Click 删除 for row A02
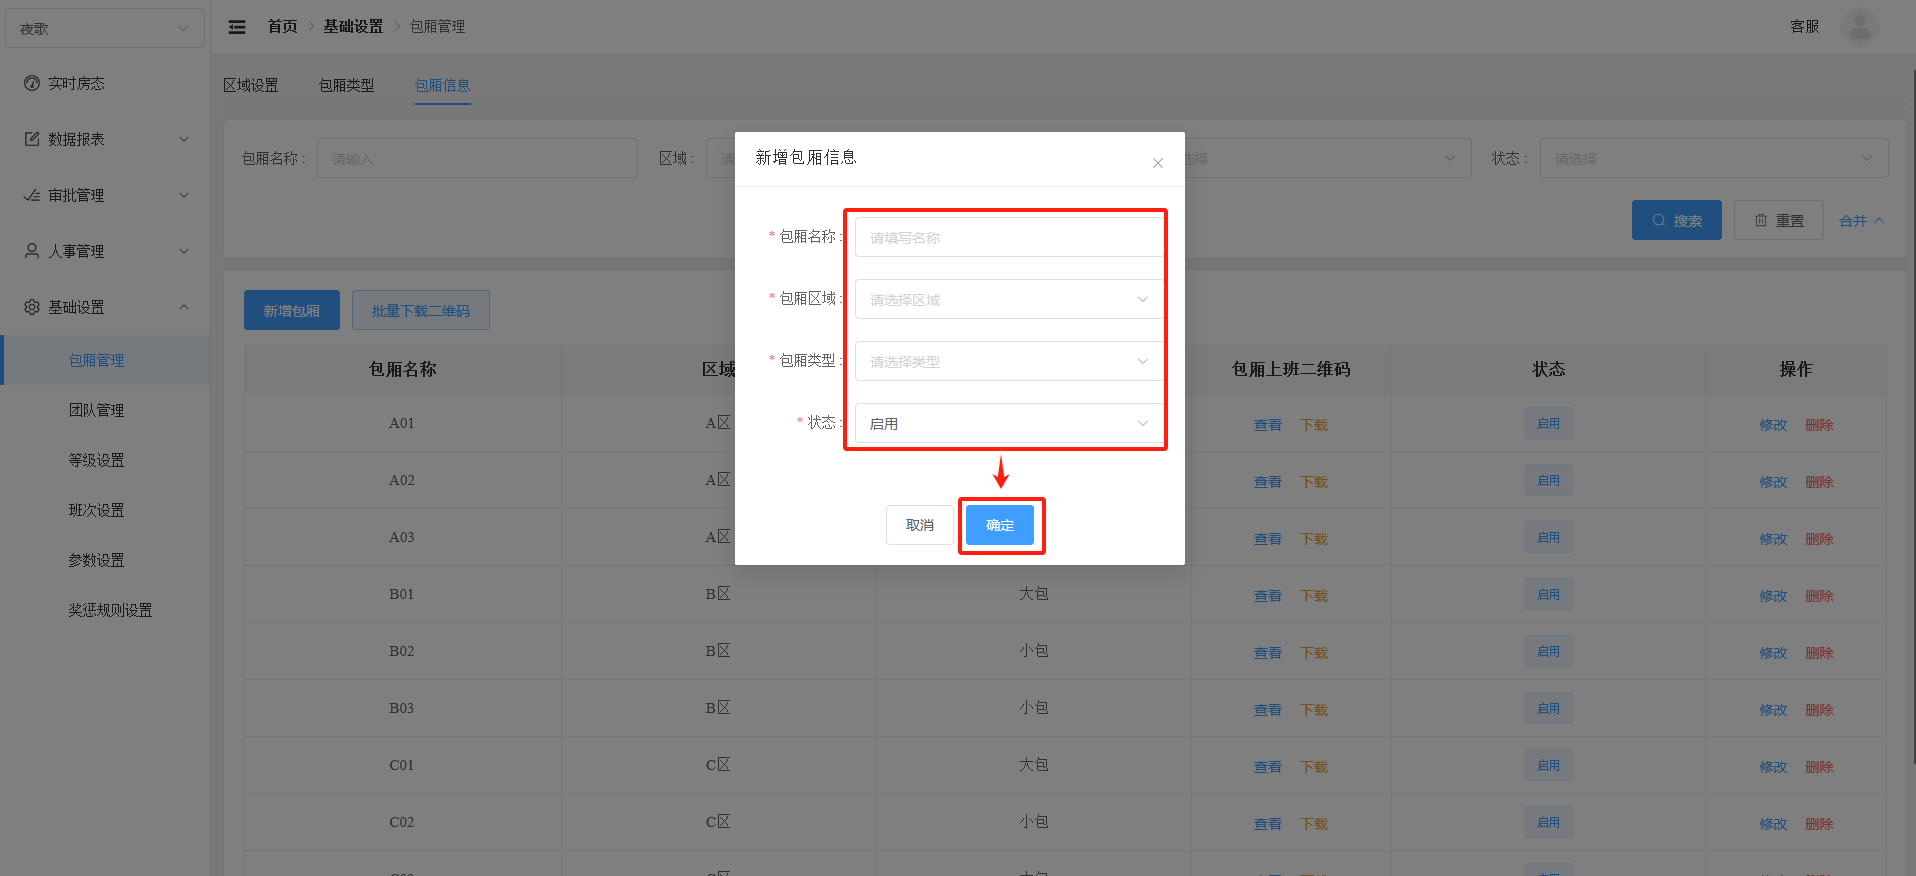Image resolution: width=1916 pixels, height=876 pixels. coord(1819,482)
